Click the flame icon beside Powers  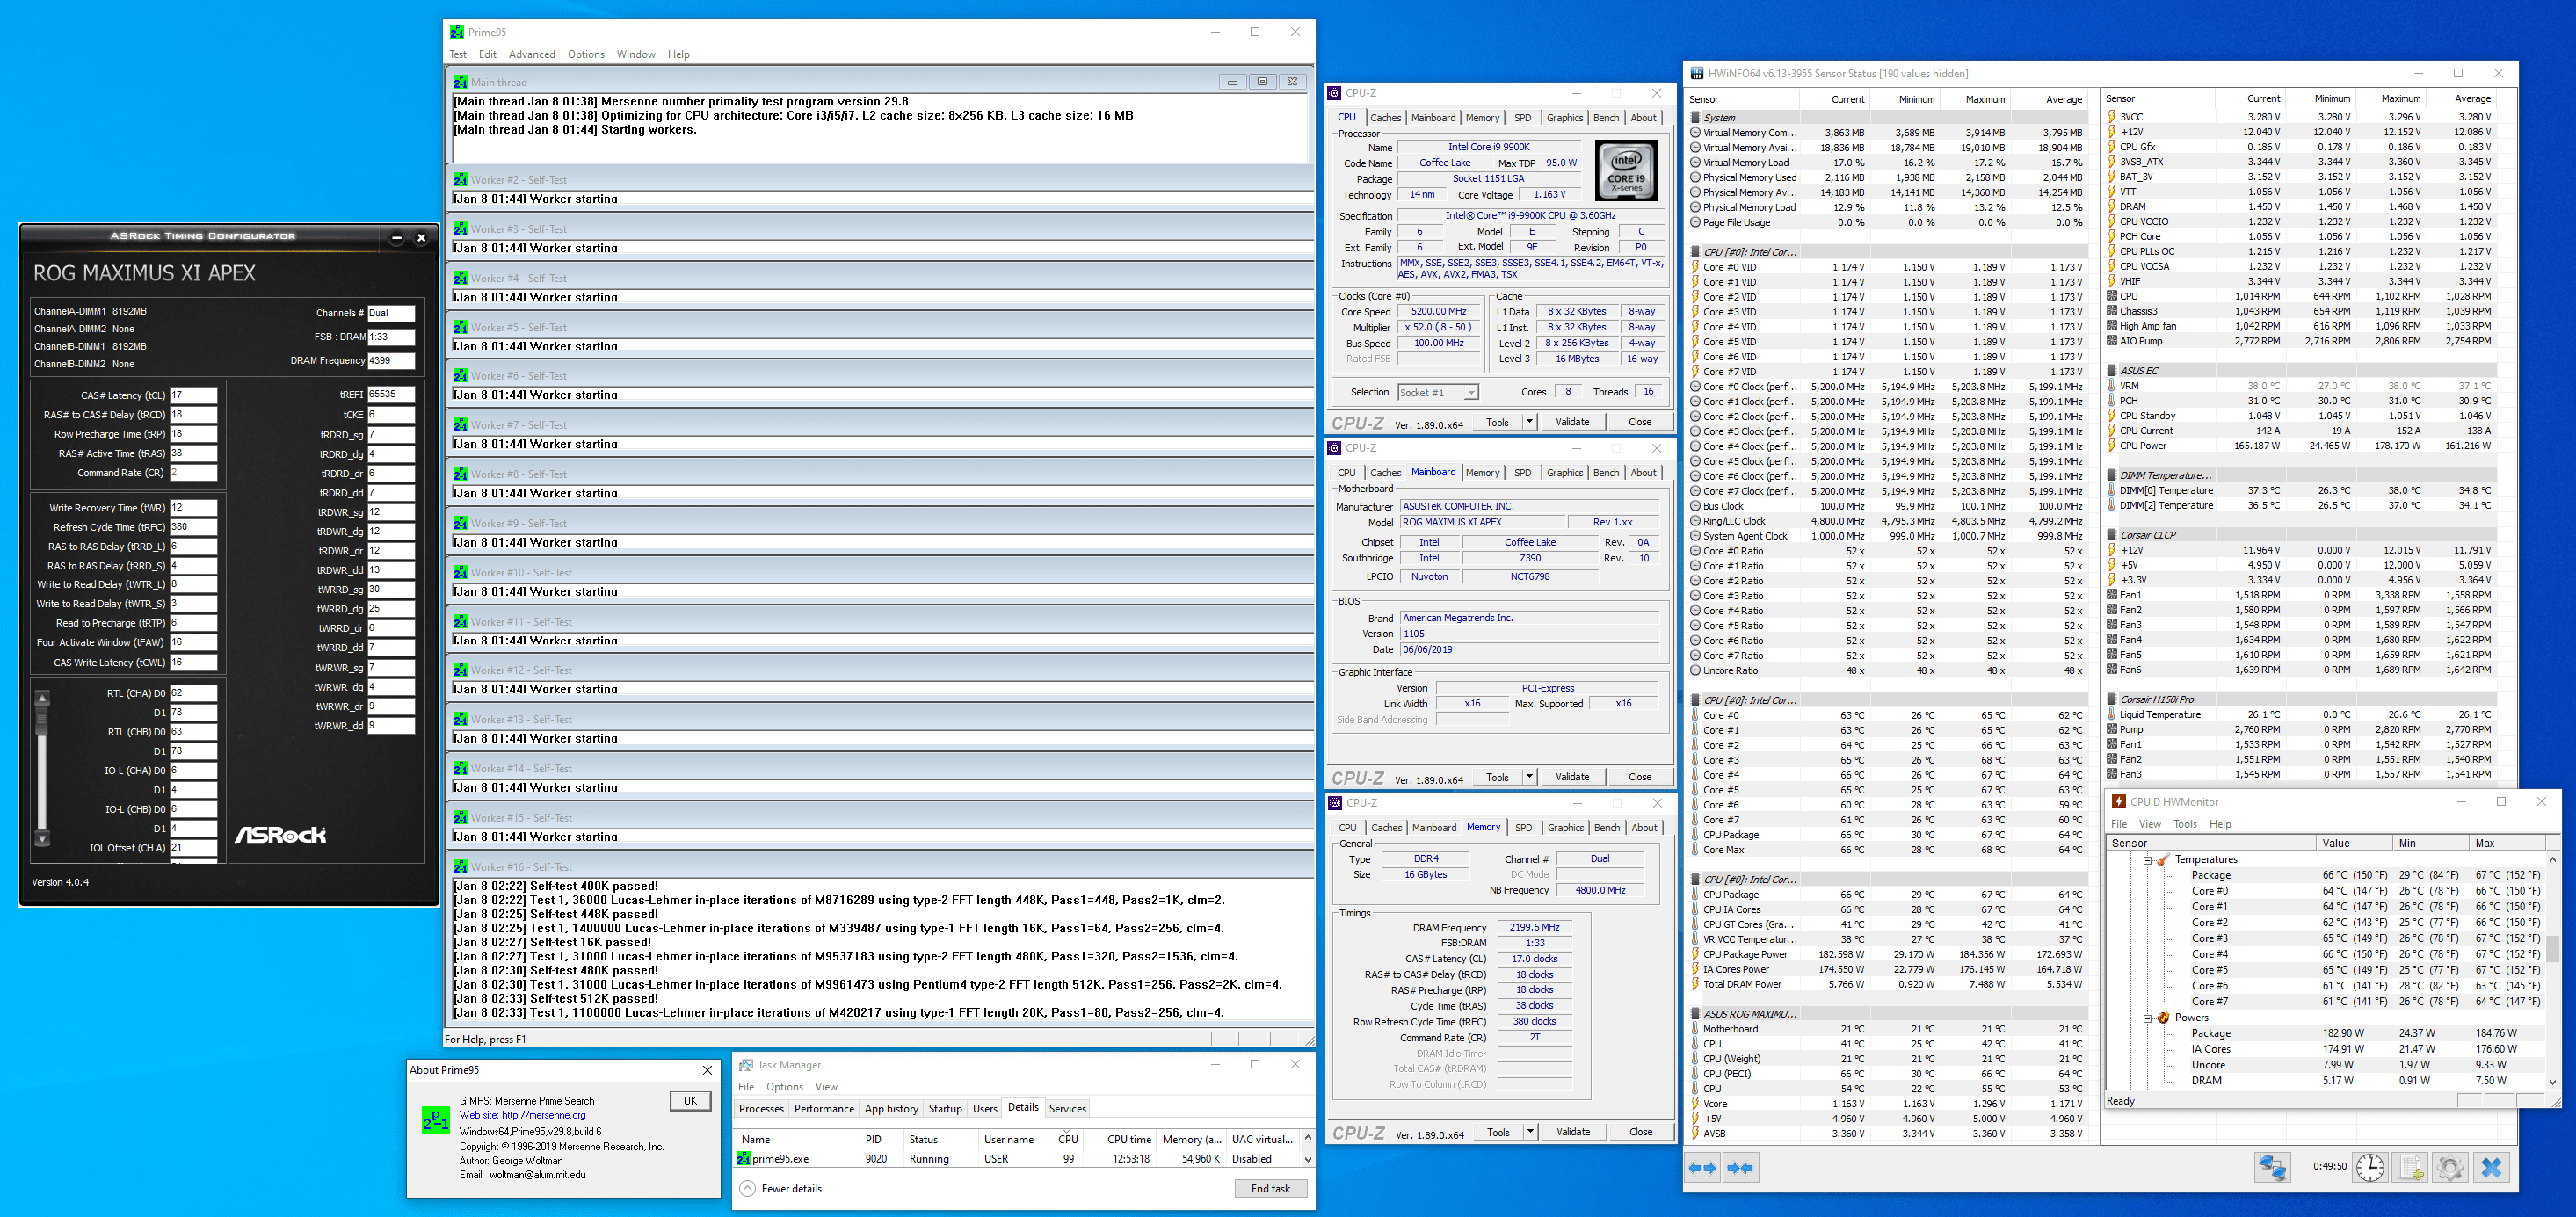2163,1018
